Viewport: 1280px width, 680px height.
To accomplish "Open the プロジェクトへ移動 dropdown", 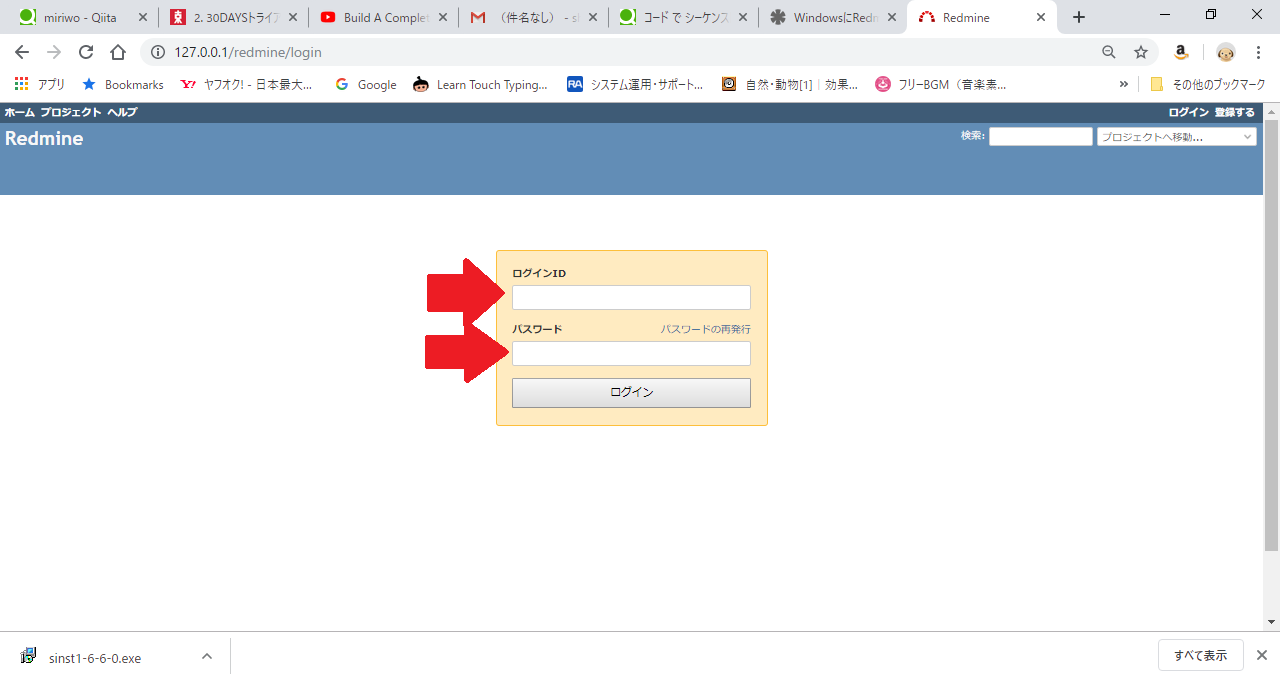I will point(1176,136).
